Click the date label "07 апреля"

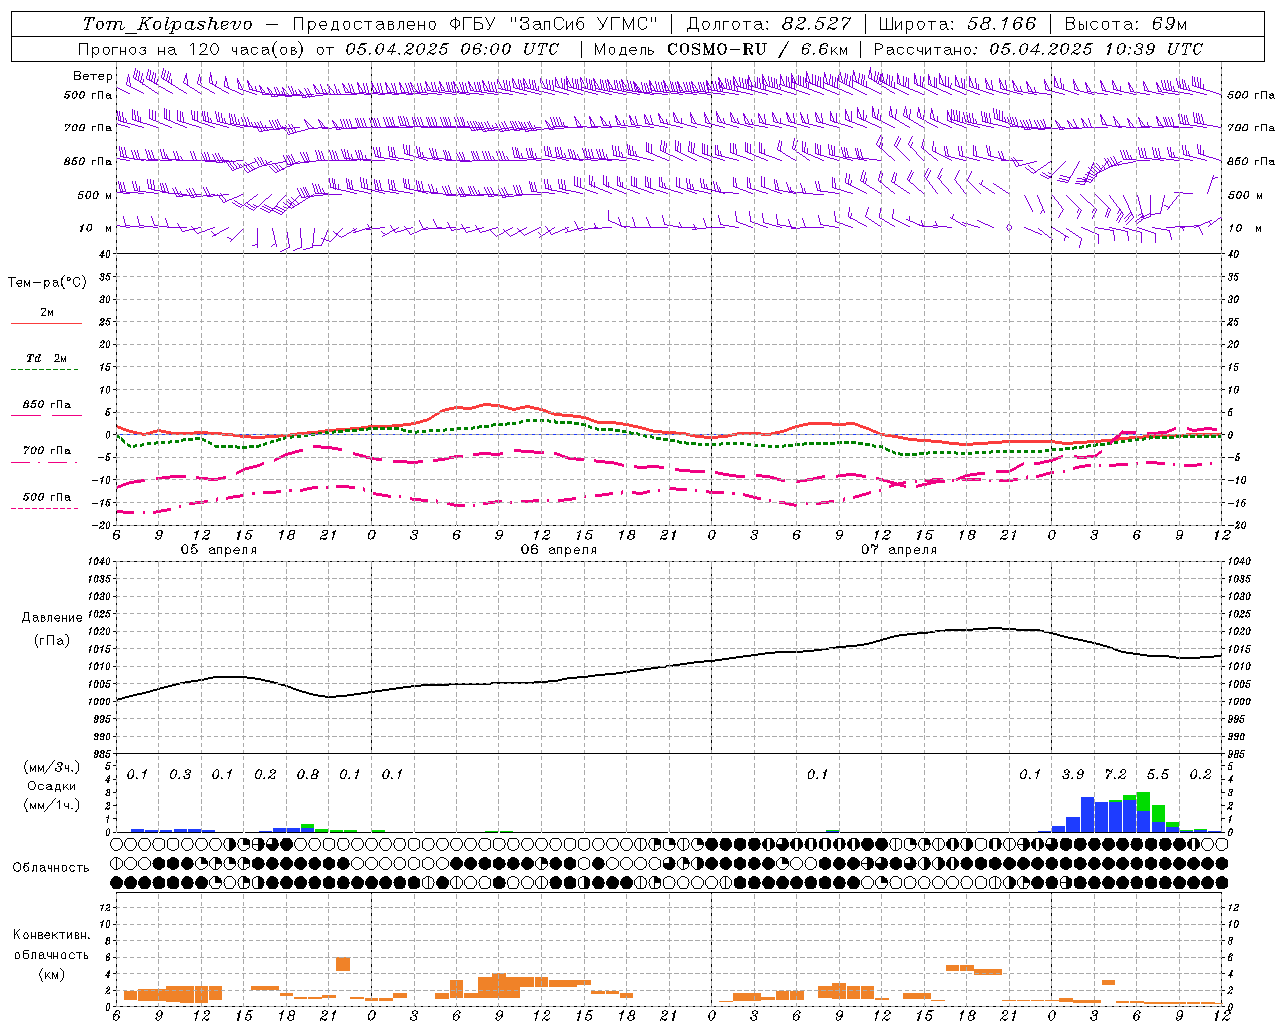coord(899,550)
